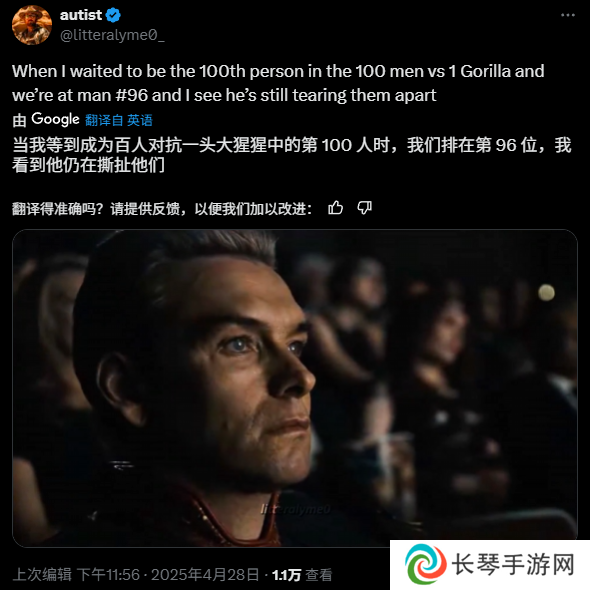Image resolution: width=590 pixels, height=590 pixels.
Task: Click the Google logo in translation credit
Action: [x=55, y=119]
